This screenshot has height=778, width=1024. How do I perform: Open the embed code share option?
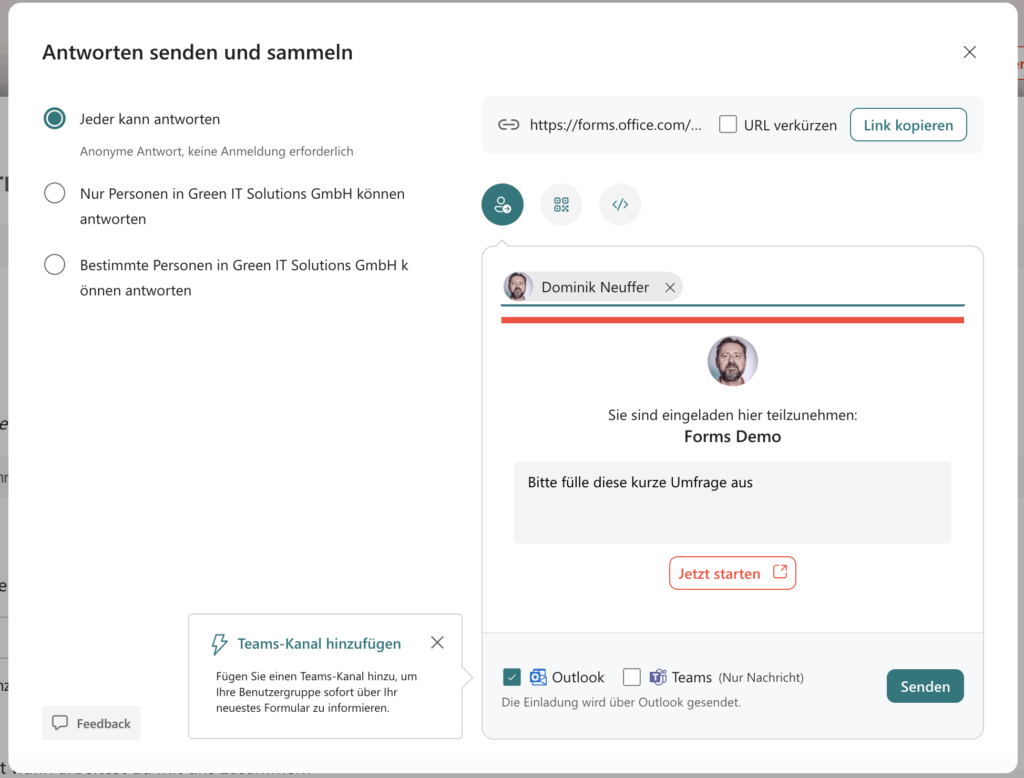[620, 204]
